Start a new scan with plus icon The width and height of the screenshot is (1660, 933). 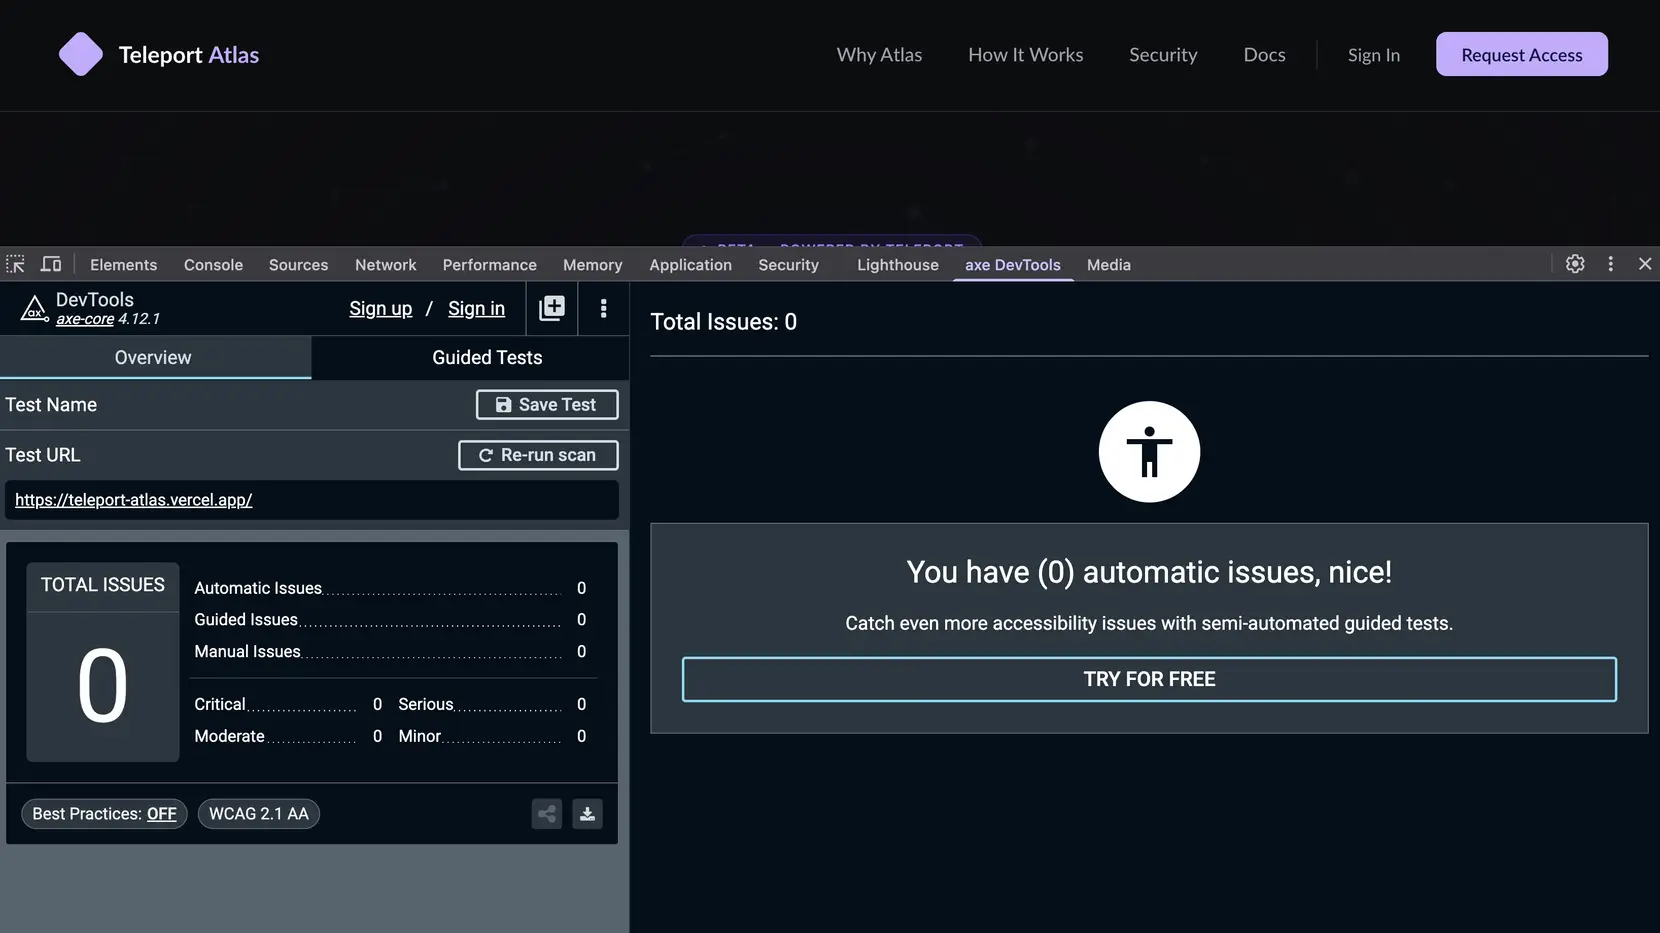coord(552,308)
